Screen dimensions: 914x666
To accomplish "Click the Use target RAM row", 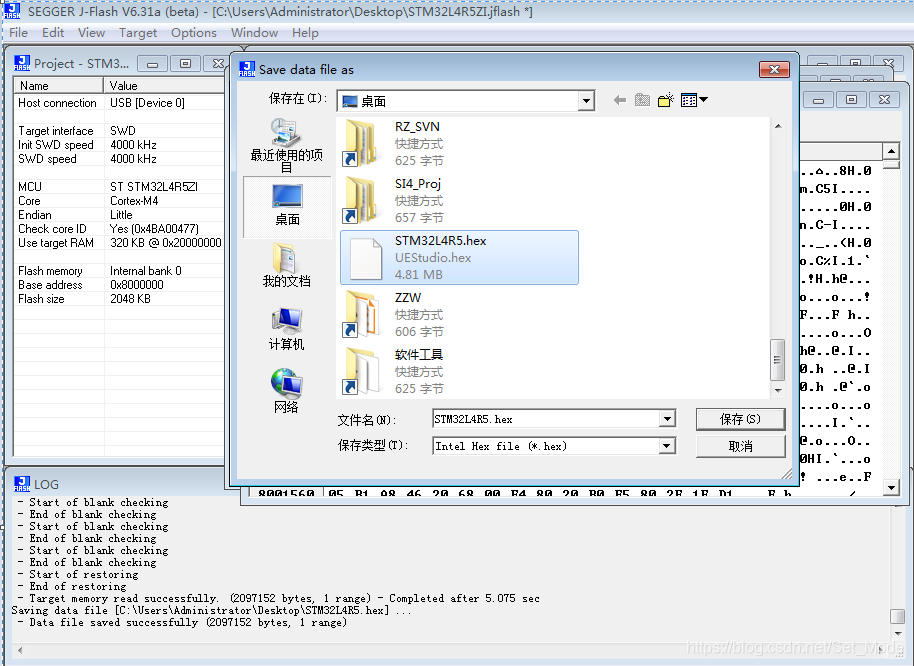I will click(119, 242).
